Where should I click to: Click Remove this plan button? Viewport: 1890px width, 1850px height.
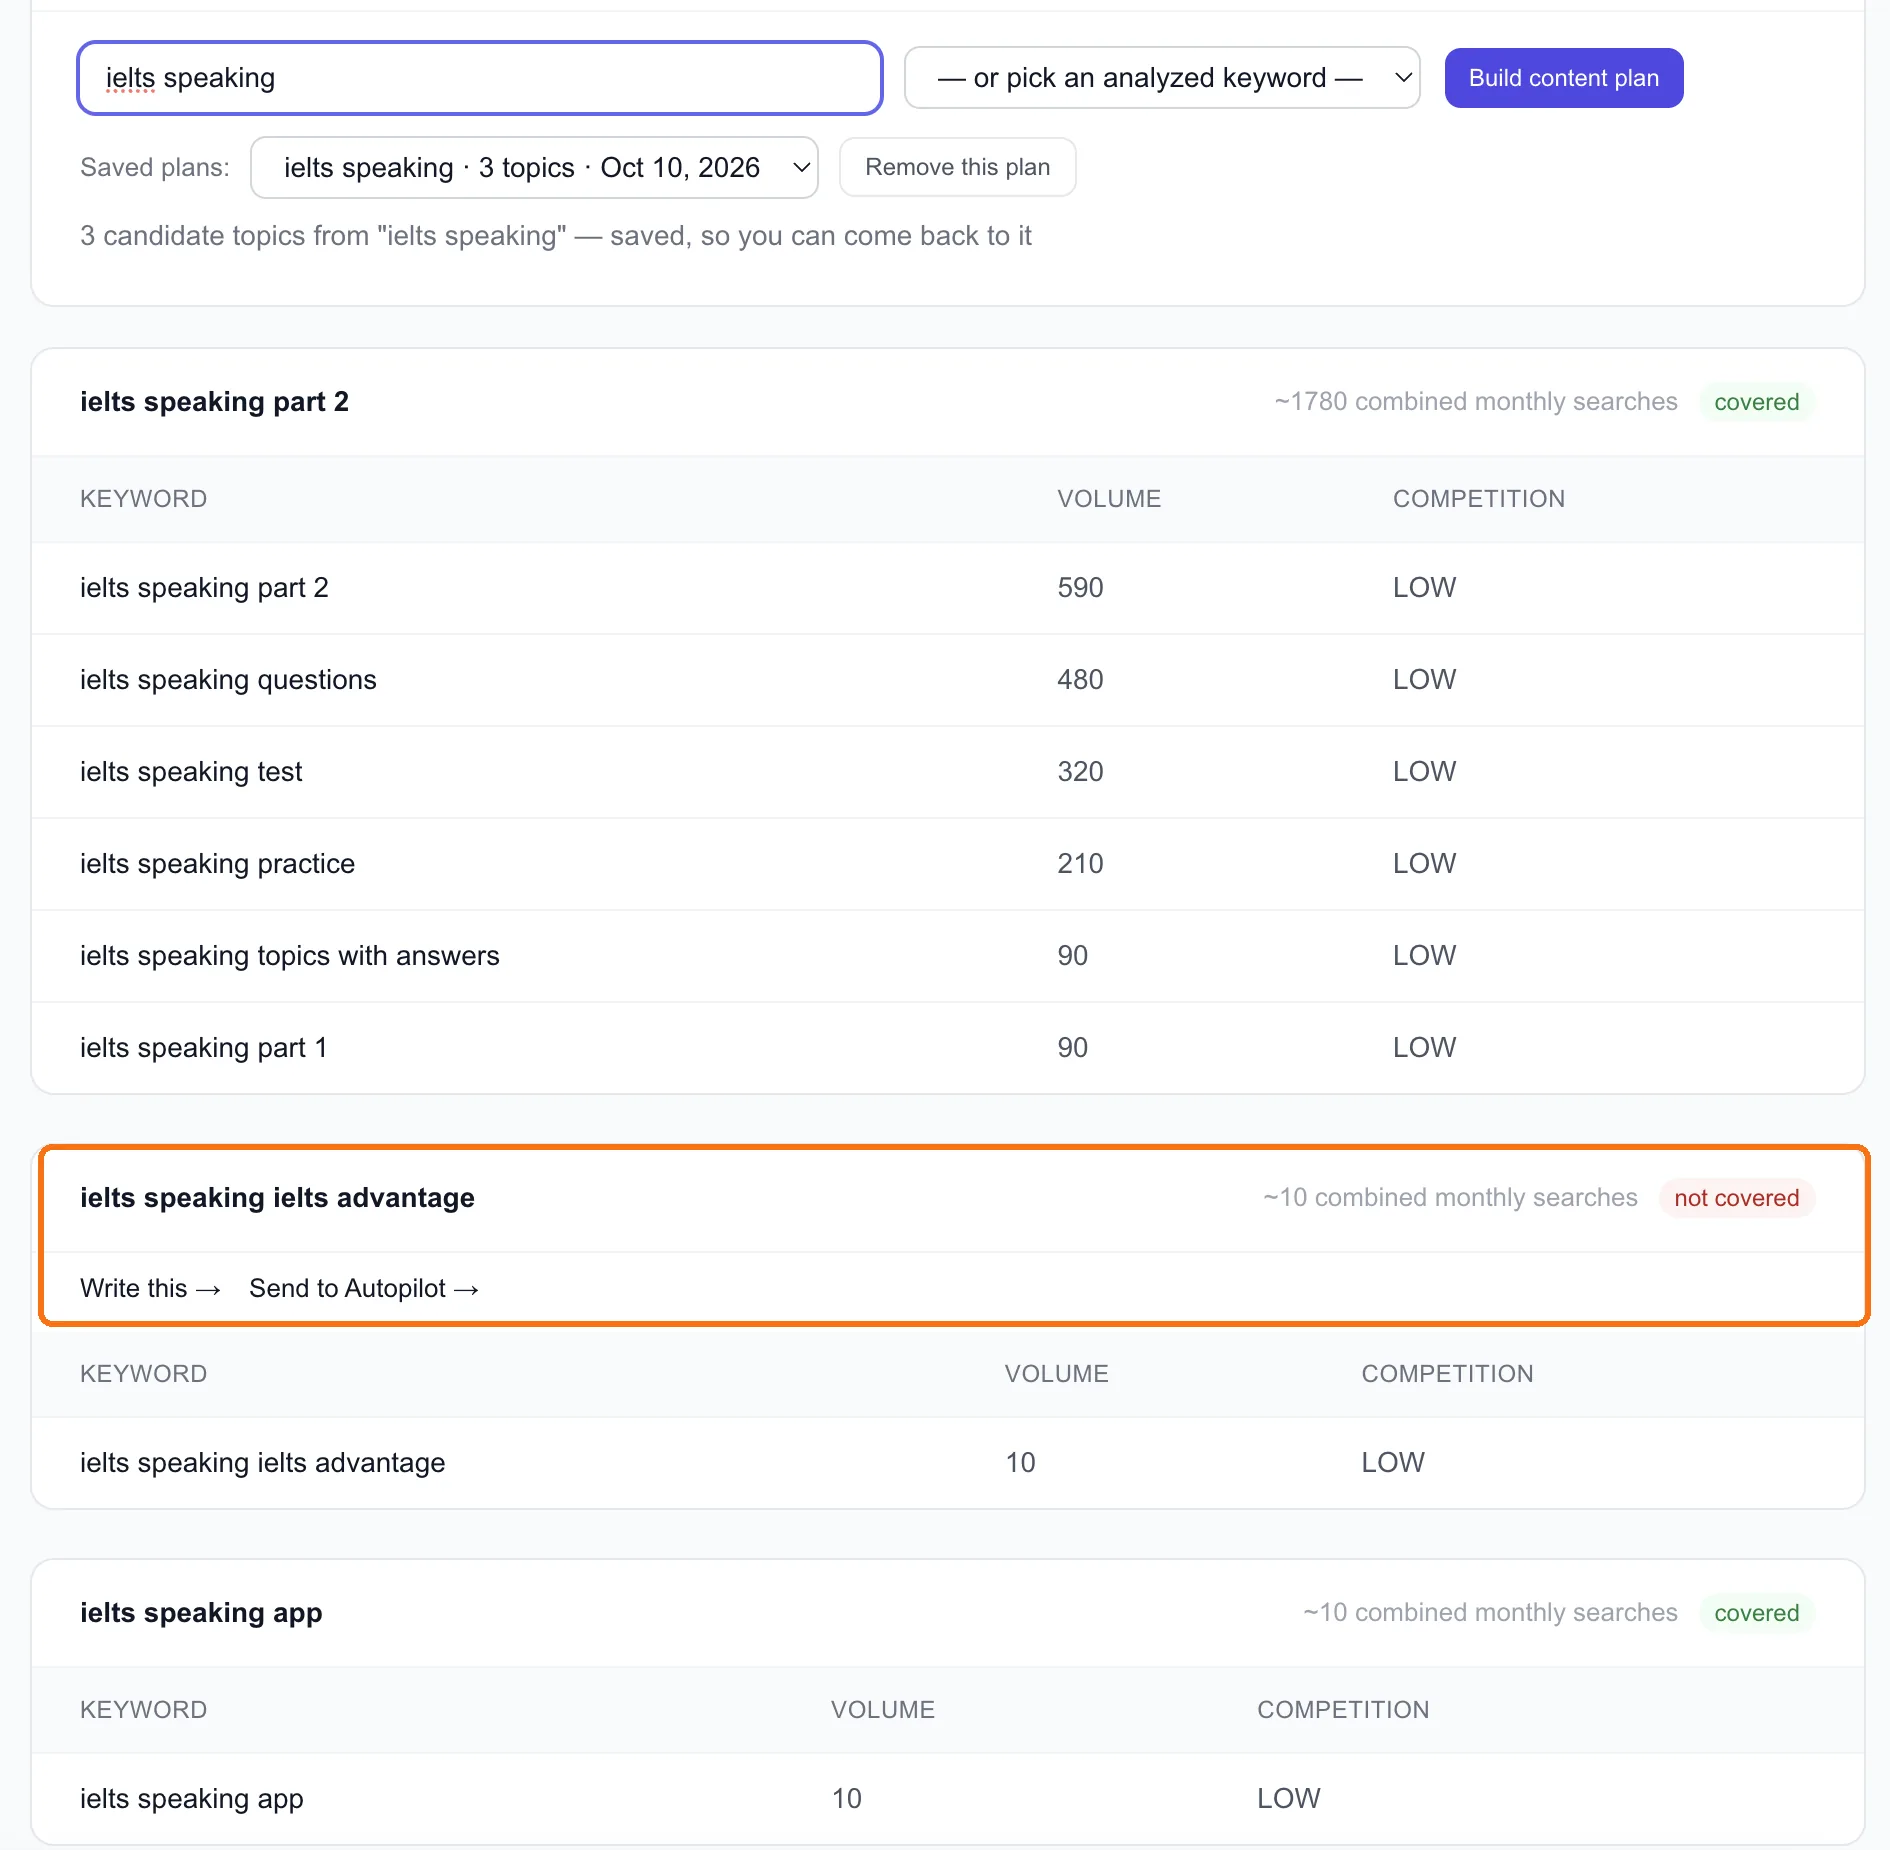point(958,167)
